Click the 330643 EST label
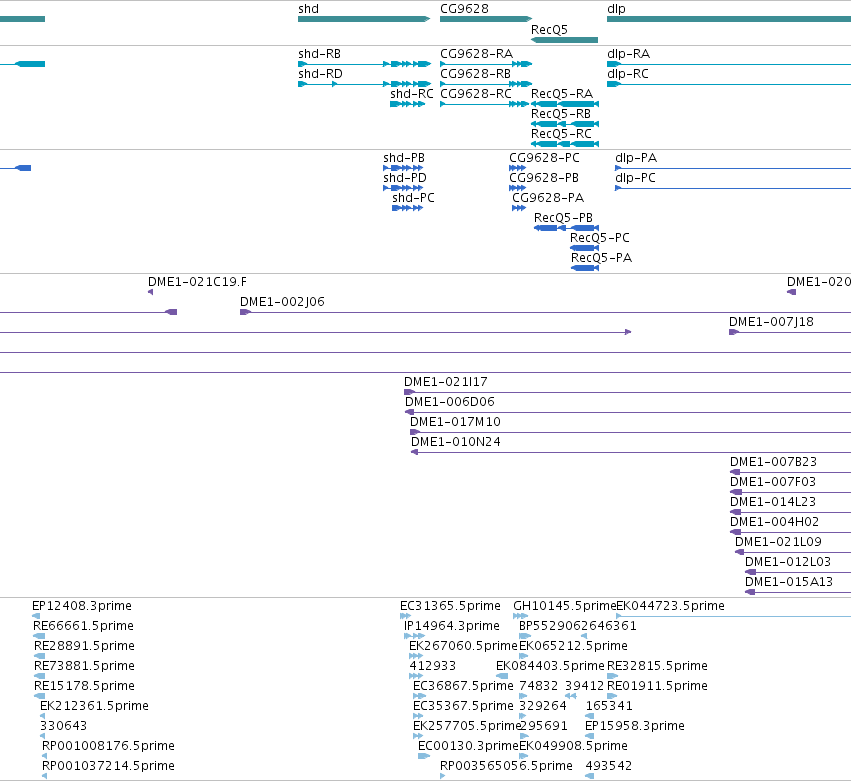Viewport: 851px width, 781px height. click(63, 726)
